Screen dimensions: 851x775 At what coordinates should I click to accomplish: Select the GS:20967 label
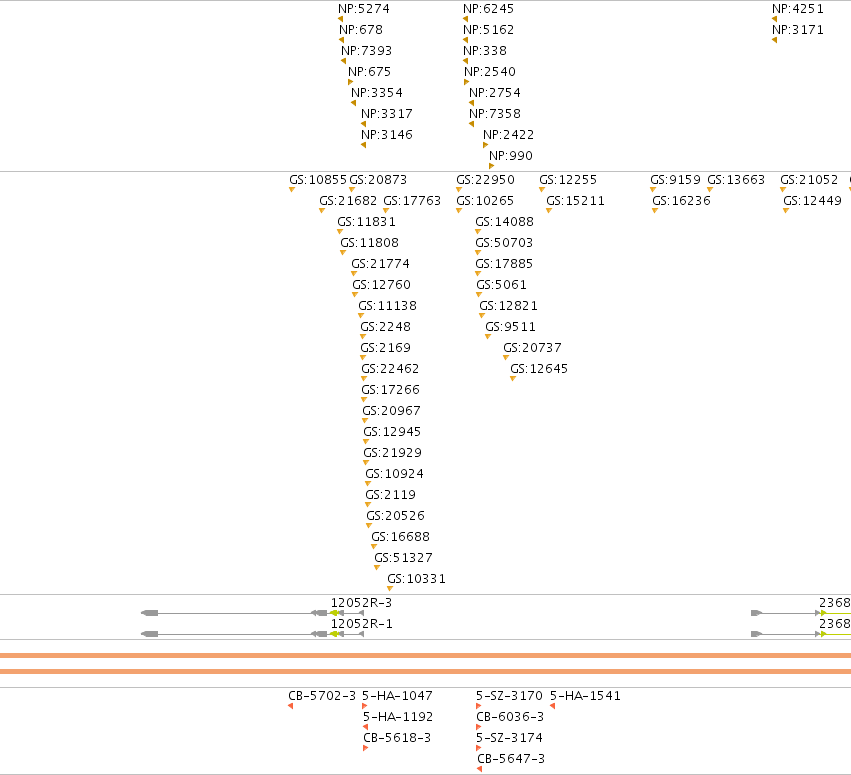[391, 411]
